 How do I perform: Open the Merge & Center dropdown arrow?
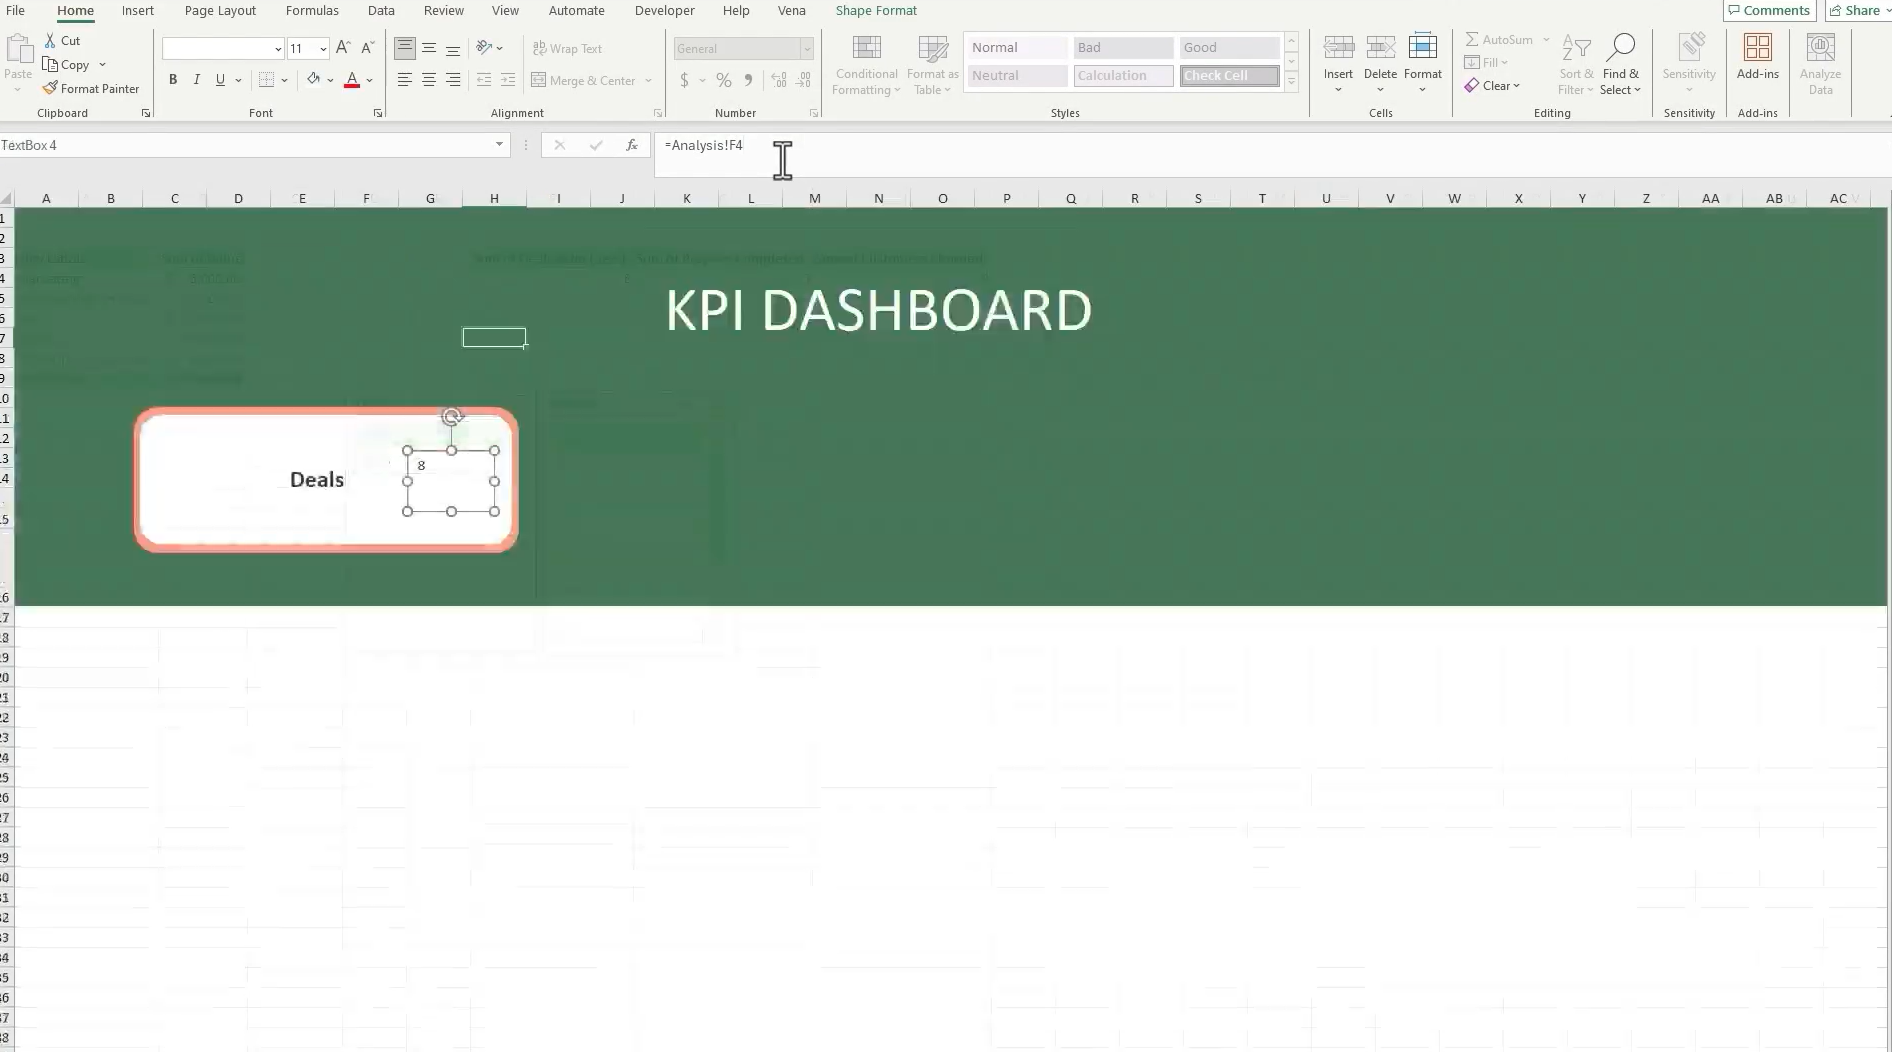[x=649, y=81]
